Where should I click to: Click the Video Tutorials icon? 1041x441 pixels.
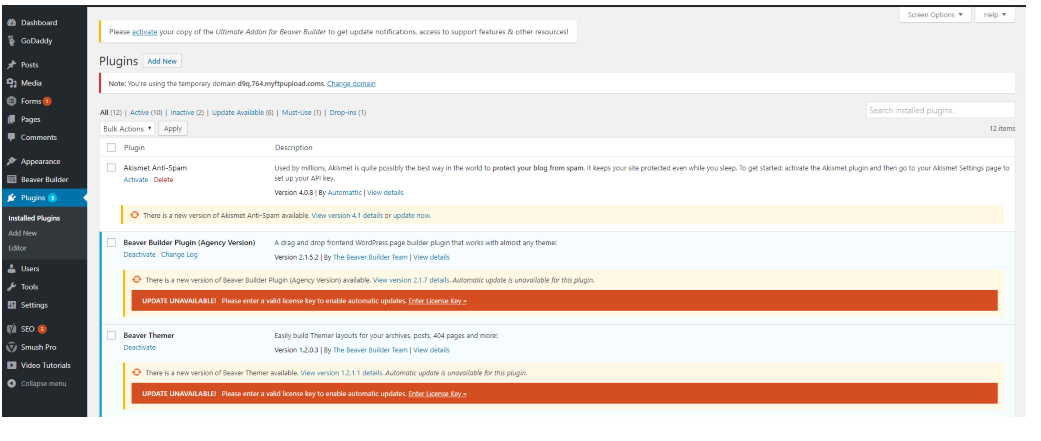tap(11, 365)
